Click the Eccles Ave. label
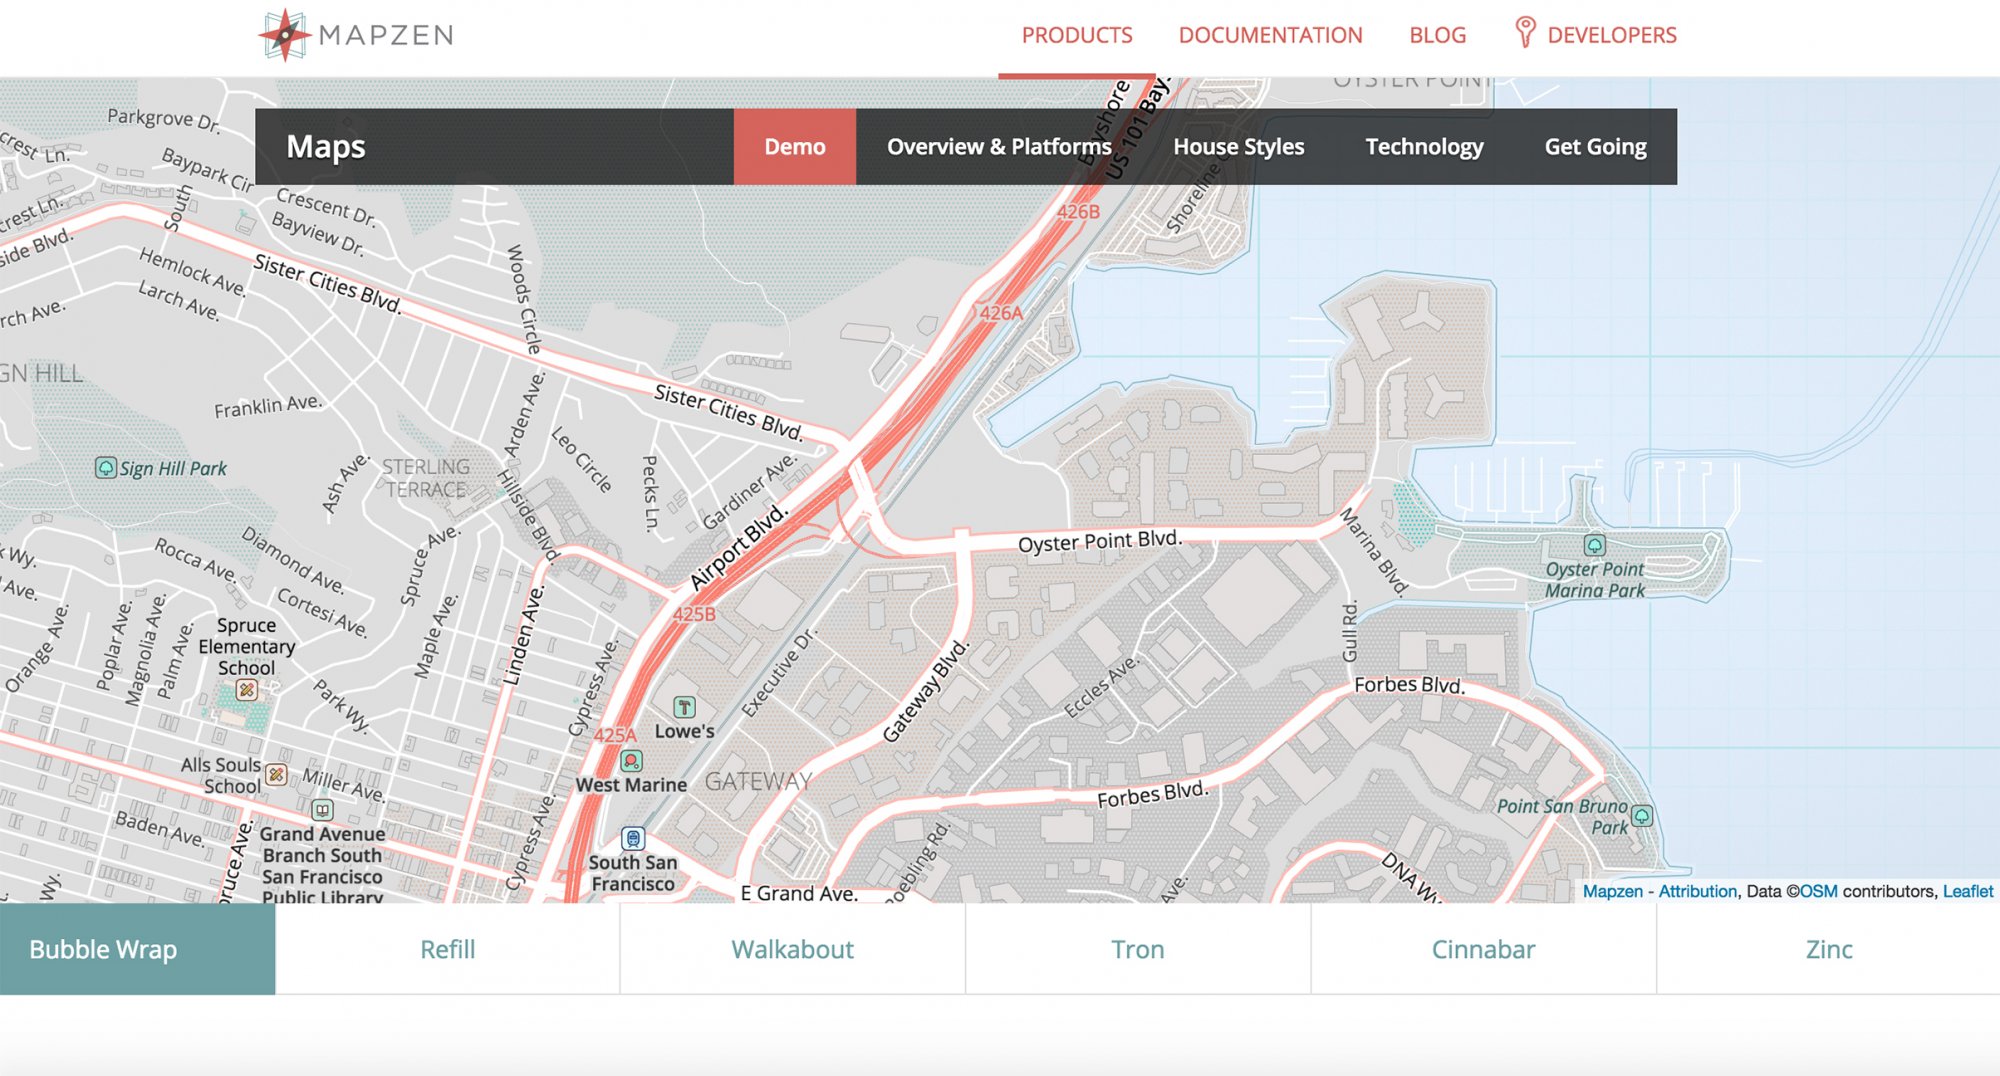 (x=1100, y=686)
